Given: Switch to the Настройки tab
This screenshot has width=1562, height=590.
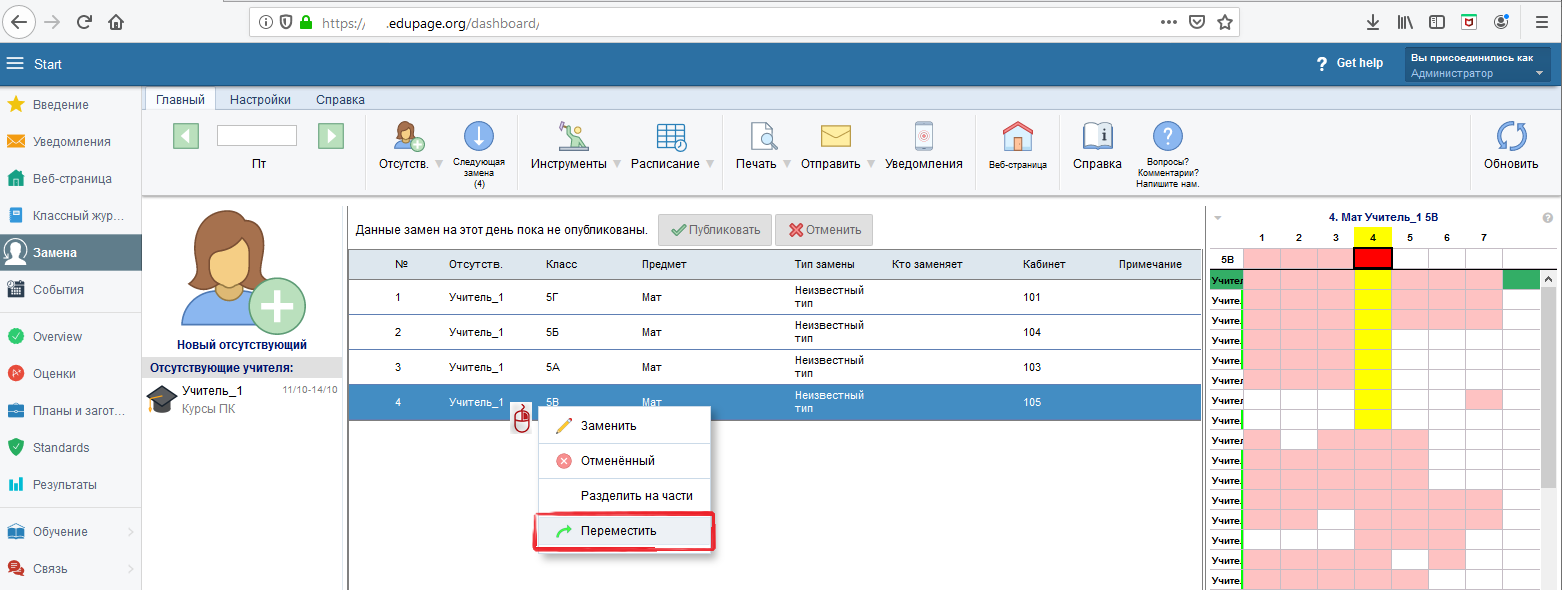Looking at the screenshot, I should coord(260,100).
